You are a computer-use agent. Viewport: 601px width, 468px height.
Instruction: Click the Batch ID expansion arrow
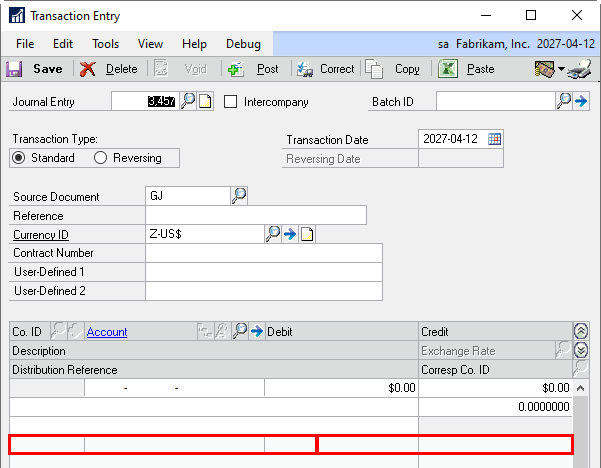(x=581, y=101)
